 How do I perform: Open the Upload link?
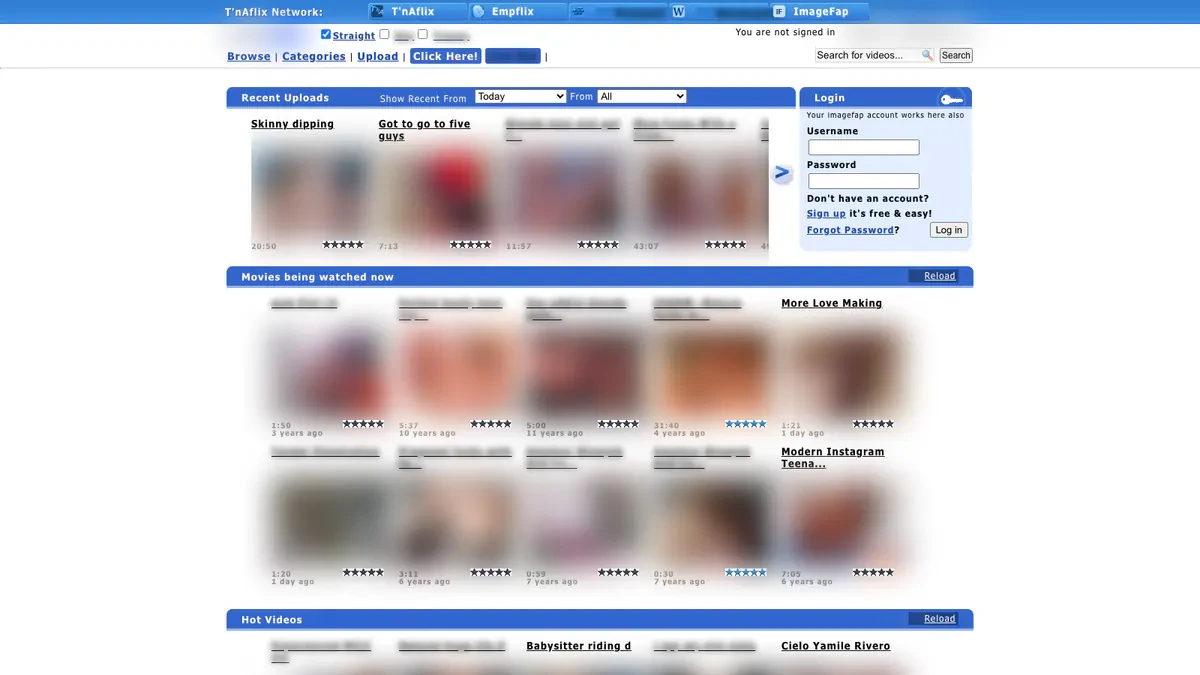(x=378, y=57)
